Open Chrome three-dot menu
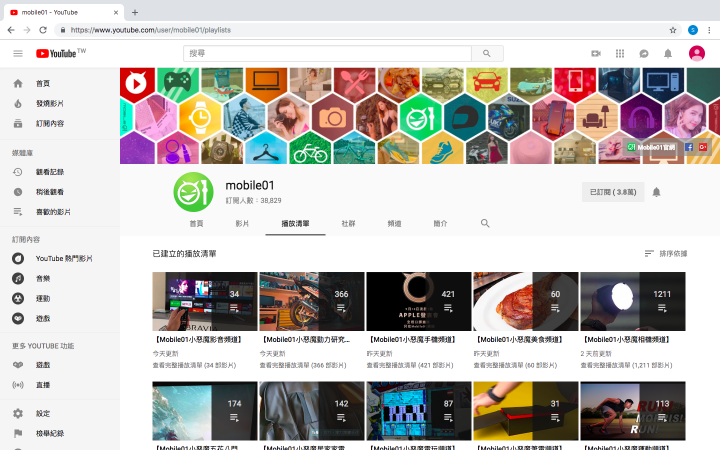Screen dimensions: 720x450 click(x=709, y=30)
